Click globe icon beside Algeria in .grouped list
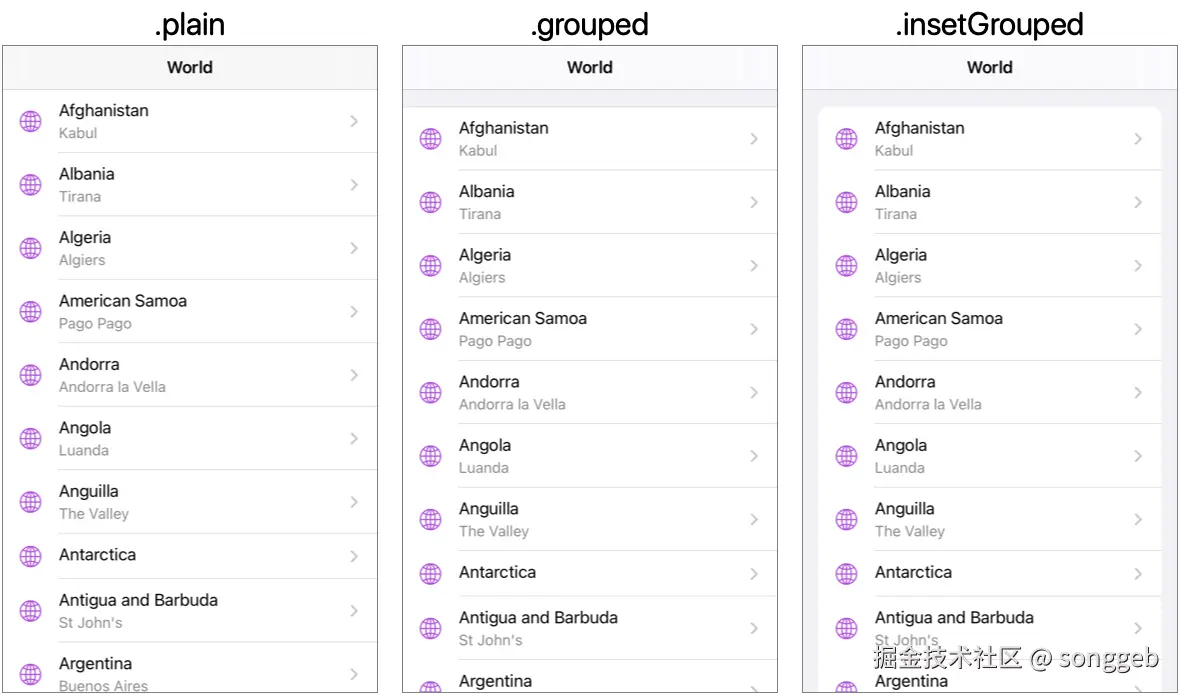This screenshot has height=694, width=1180. click(431, 266)
